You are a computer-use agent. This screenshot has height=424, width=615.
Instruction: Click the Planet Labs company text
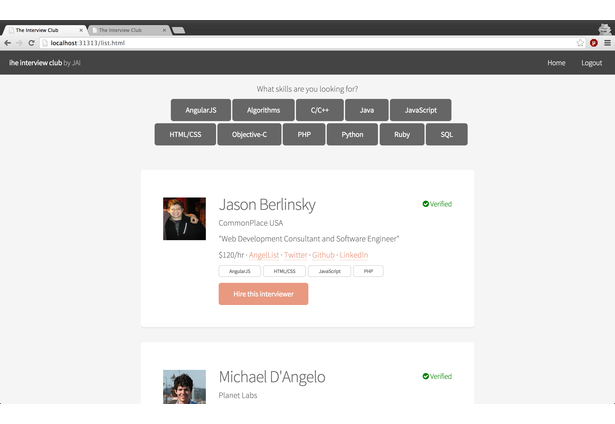point(238,395)
